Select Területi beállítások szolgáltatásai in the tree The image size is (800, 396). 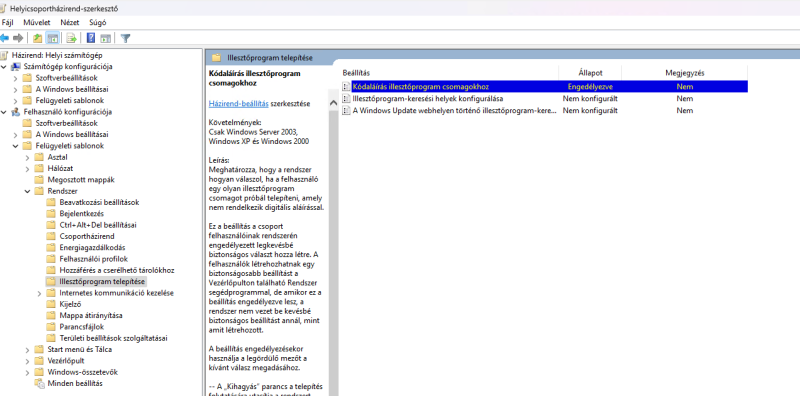pyautogui.click(x=113, y=338)
